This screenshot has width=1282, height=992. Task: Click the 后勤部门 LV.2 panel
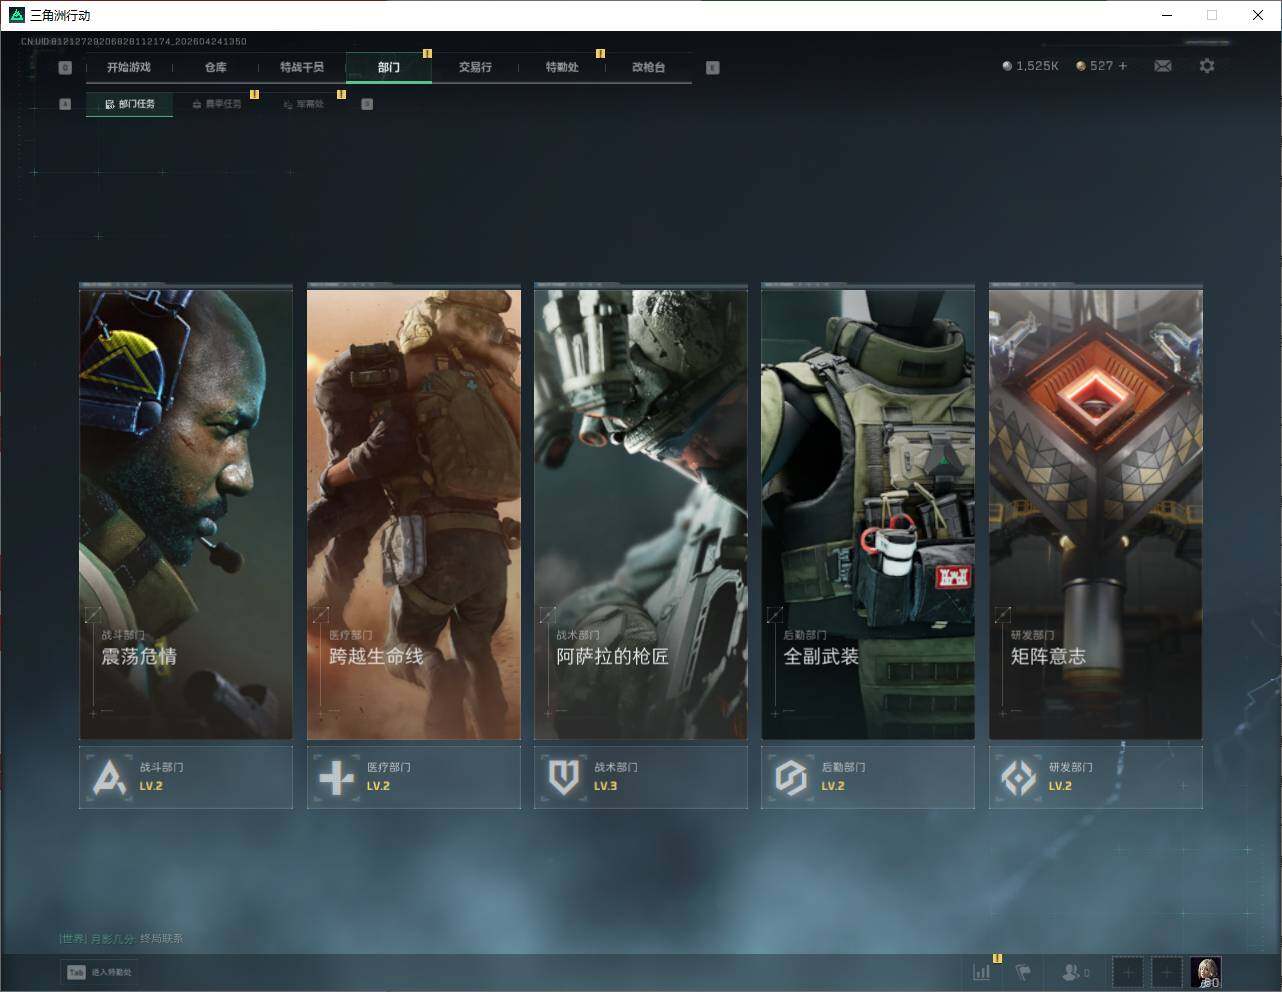868,777
